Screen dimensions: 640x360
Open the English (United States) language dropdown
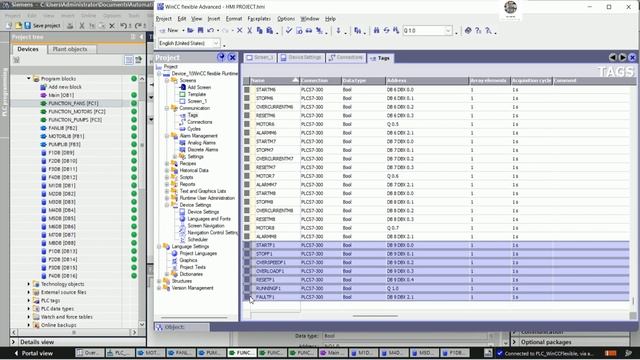216,43
